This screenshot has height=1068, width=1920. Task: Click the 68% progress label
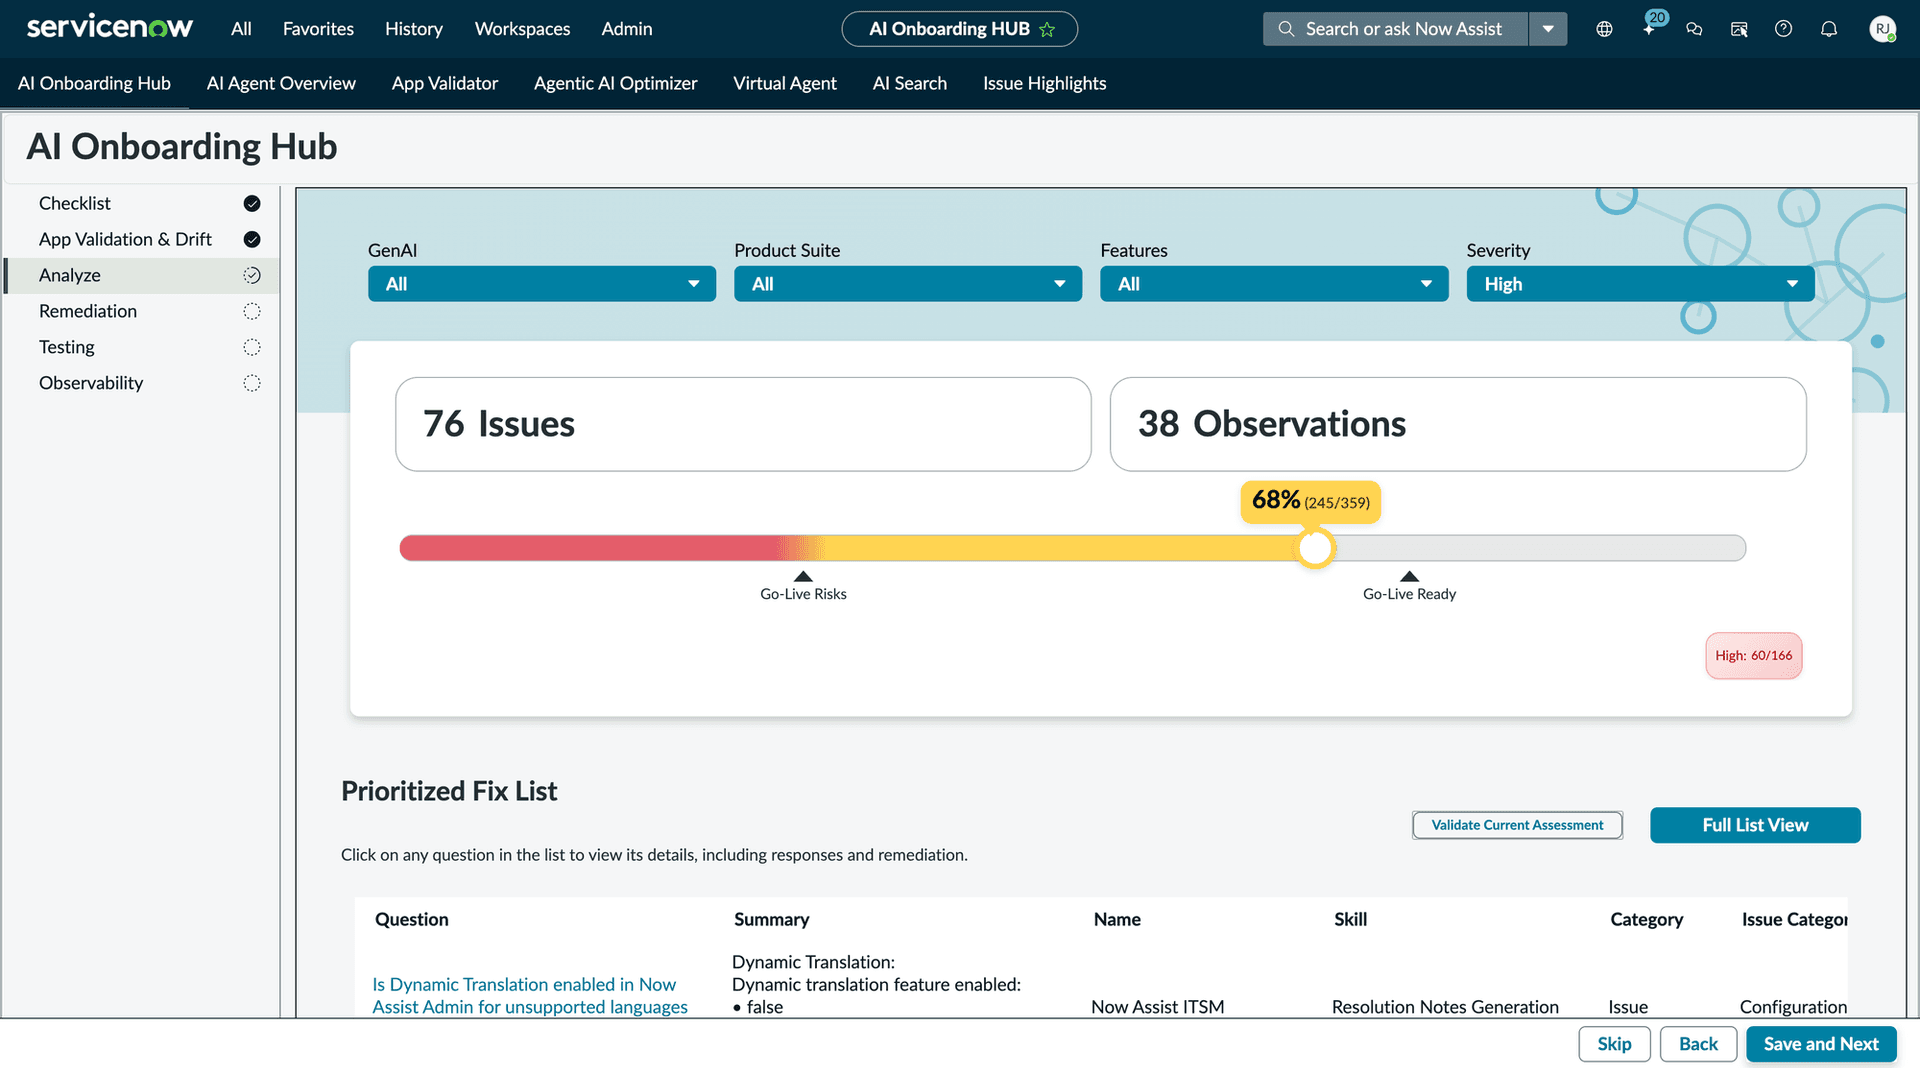1310,501
